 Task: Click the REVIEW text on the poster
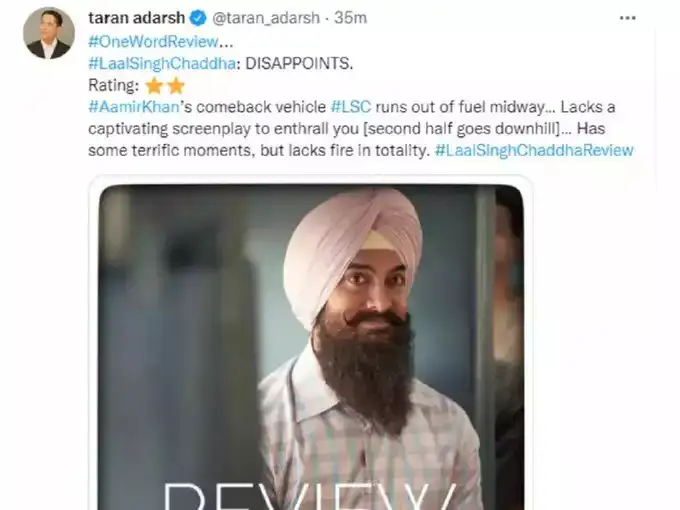pyautogui.click(x=311, y=496)
